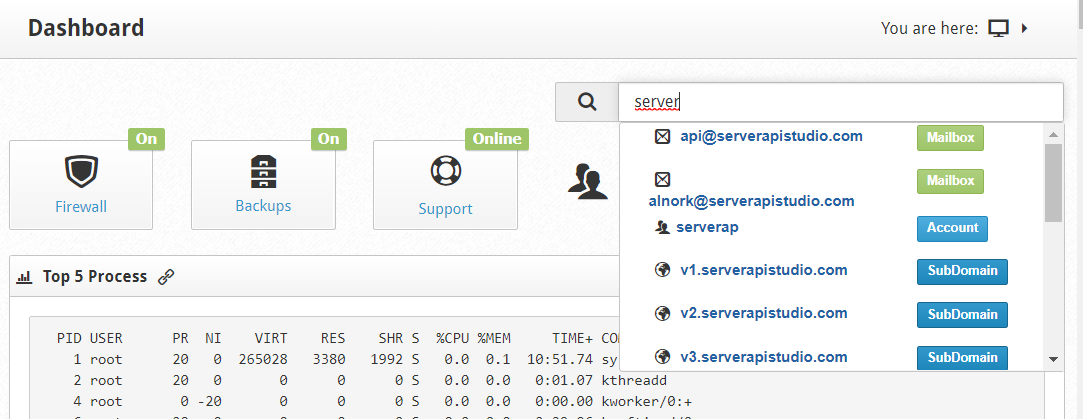Open the Firewall shield icon
This screenshot has height=419, width=1083.
pyautogui.click(x=81, y=171)
